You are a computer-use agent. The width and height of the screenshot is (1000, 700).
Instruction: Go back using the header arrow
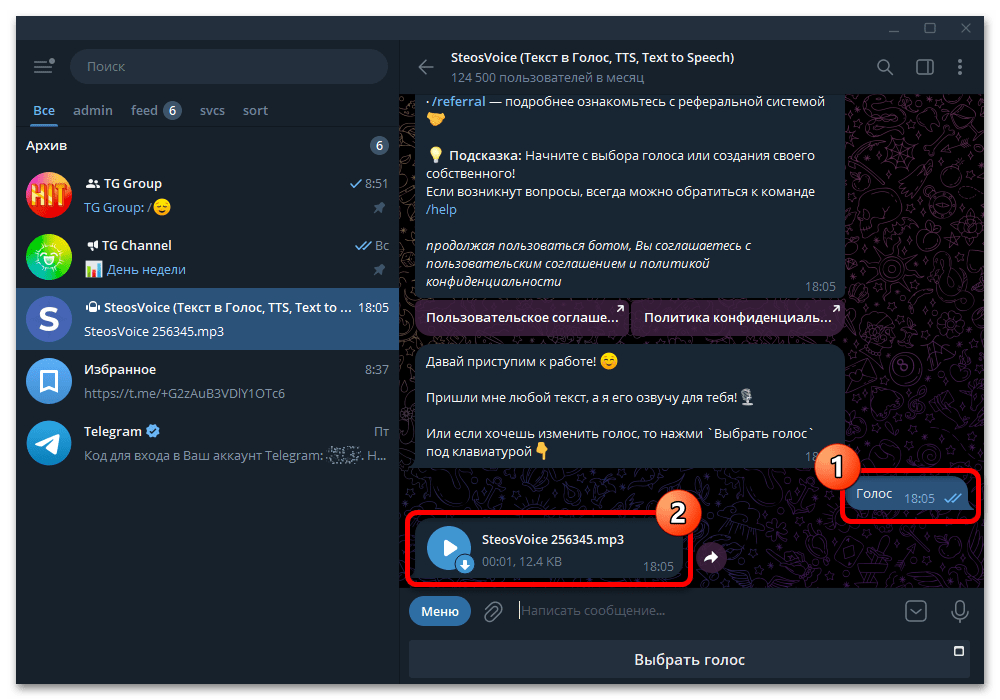tap(426, 67)
